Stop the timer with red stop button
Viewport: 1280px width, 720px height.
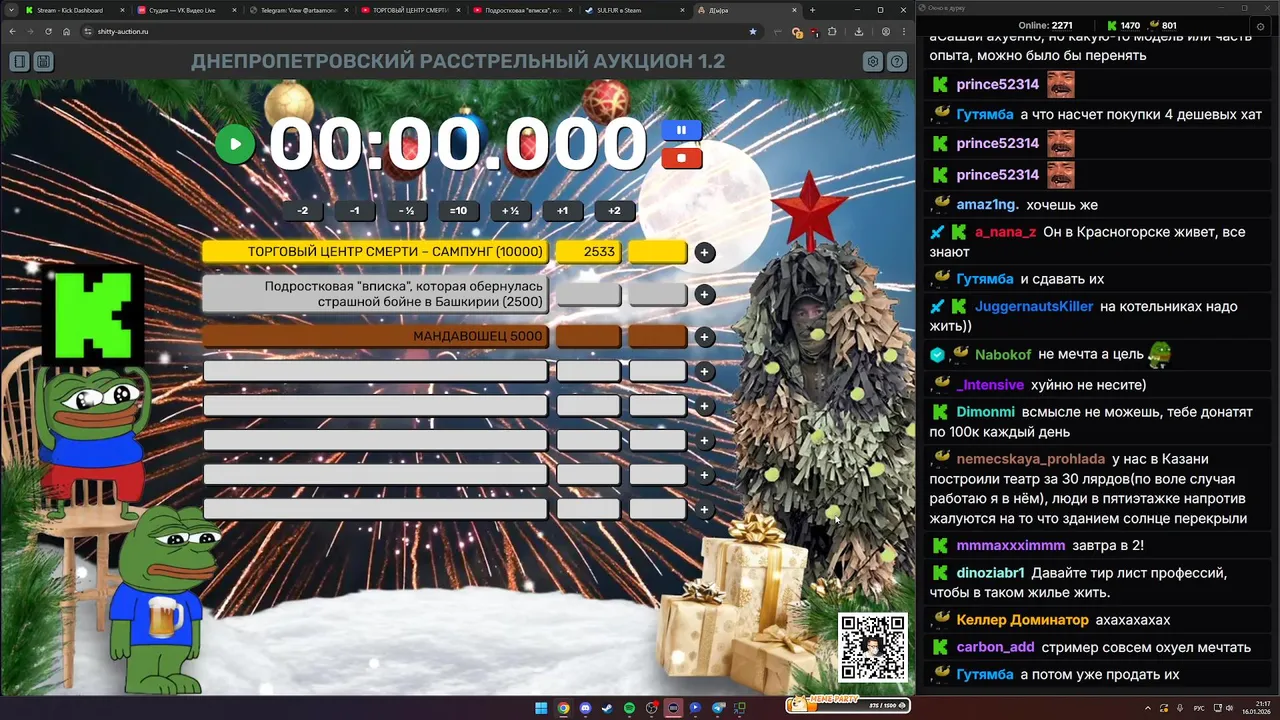pyautogui.click(x=681, y=158)
